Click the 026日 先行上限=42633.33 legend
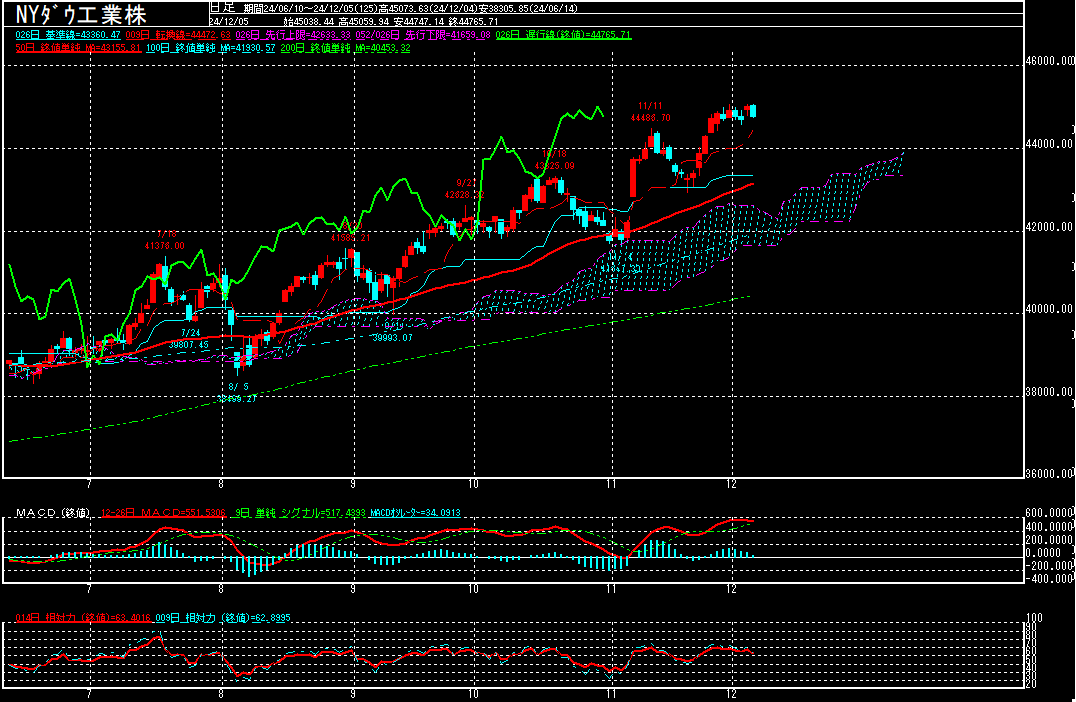Screen dimensions: 1076x702 (x=293, y=34)
